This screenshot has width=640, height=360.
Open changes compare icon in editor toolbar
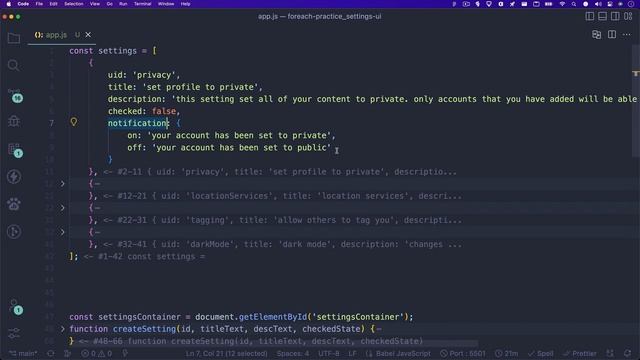pyautogui.click(x=596, y=35)
